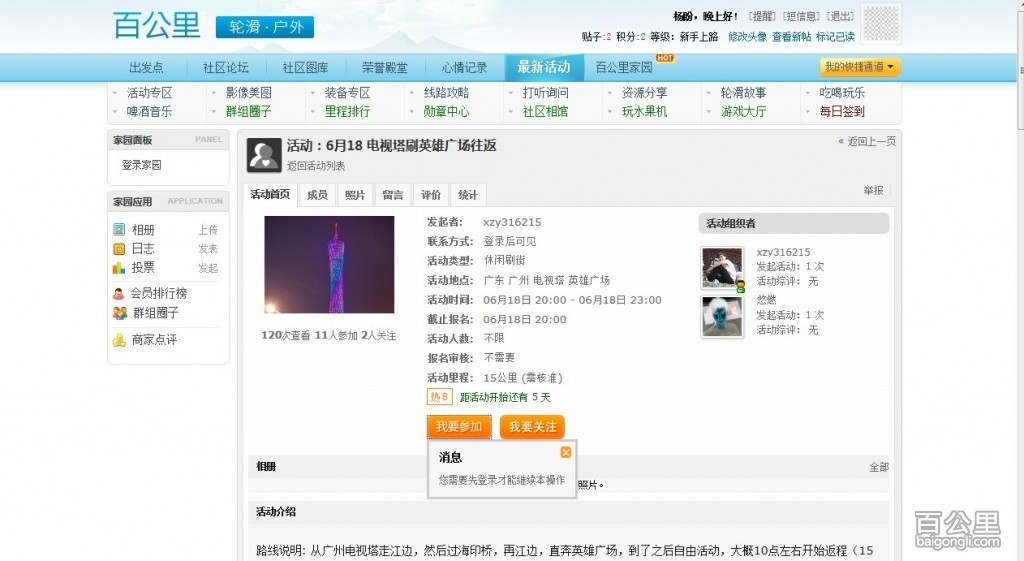Click the 我要参加 button
This screenshot has height=561, width=1024.
[x=459, y=427]
